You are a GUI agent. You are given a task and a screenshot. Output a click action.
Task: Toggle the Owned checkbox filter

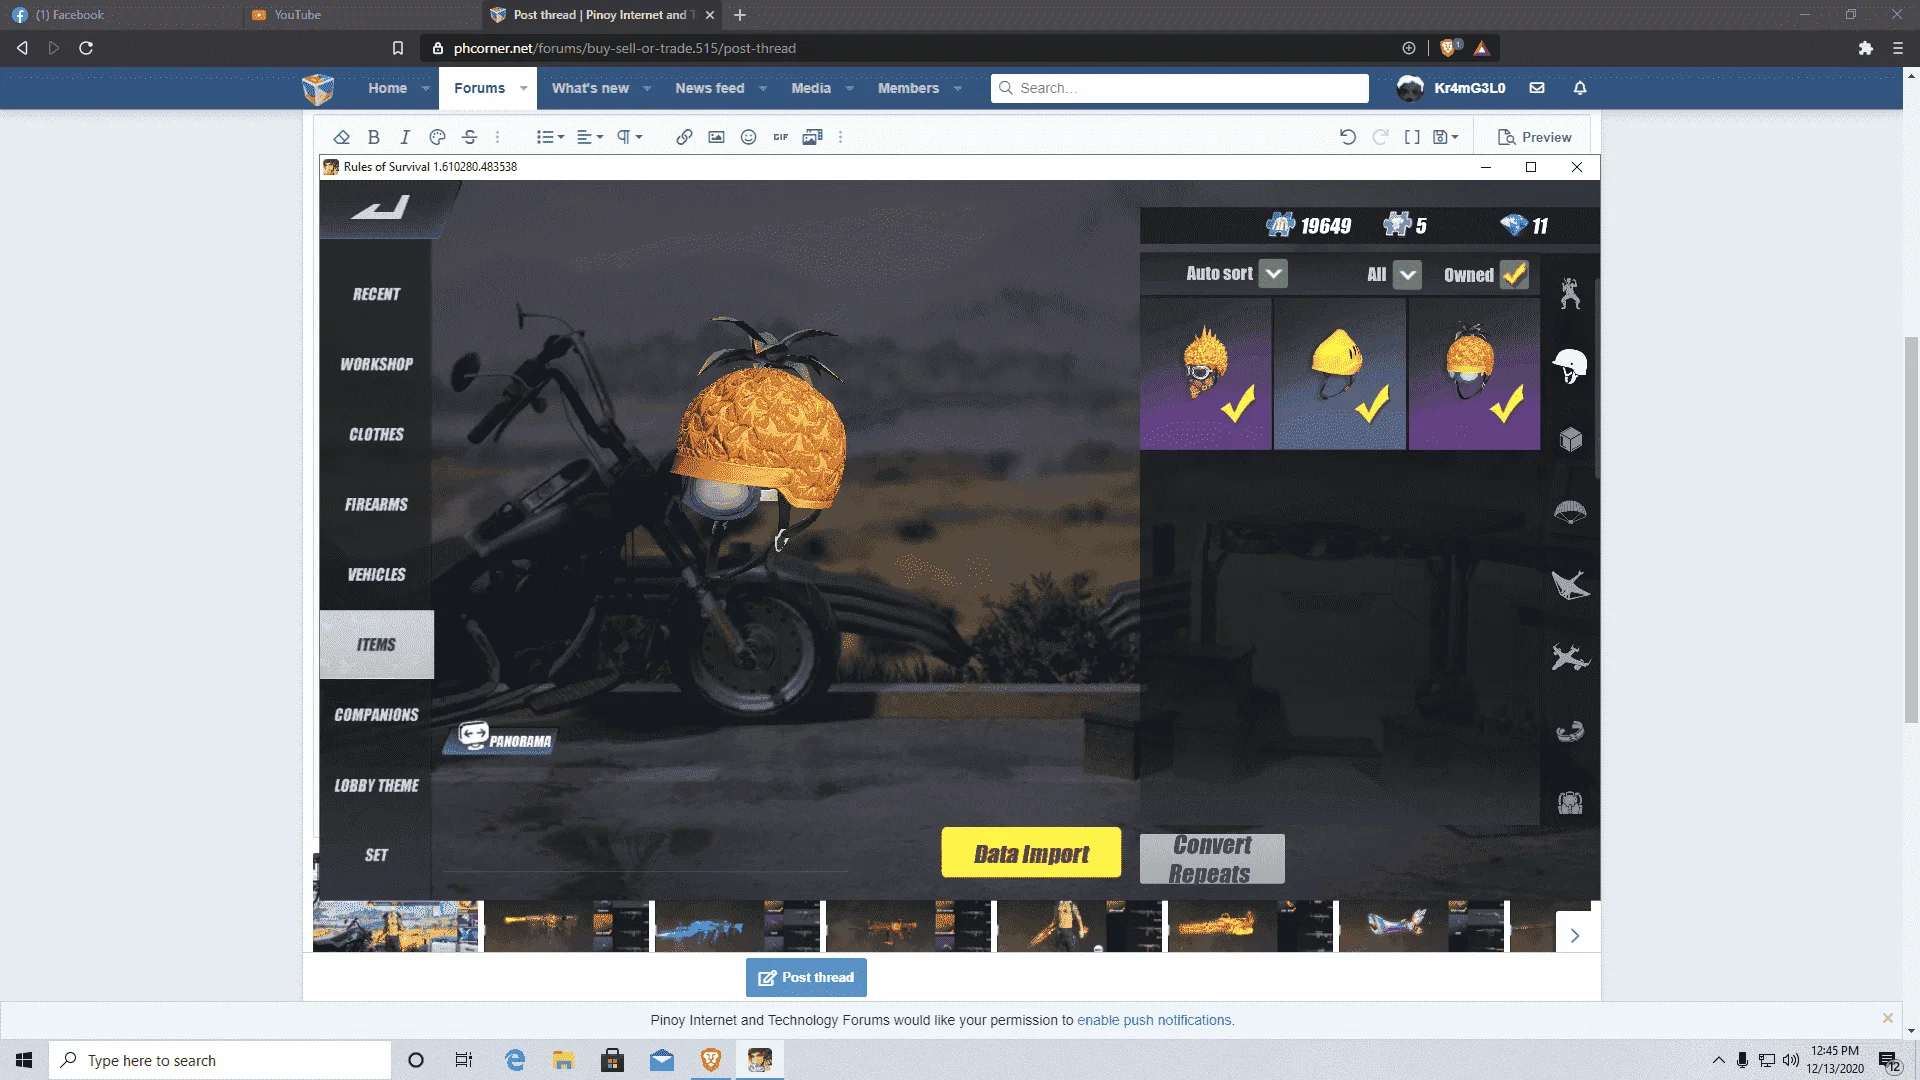[x=1514, y=274]
